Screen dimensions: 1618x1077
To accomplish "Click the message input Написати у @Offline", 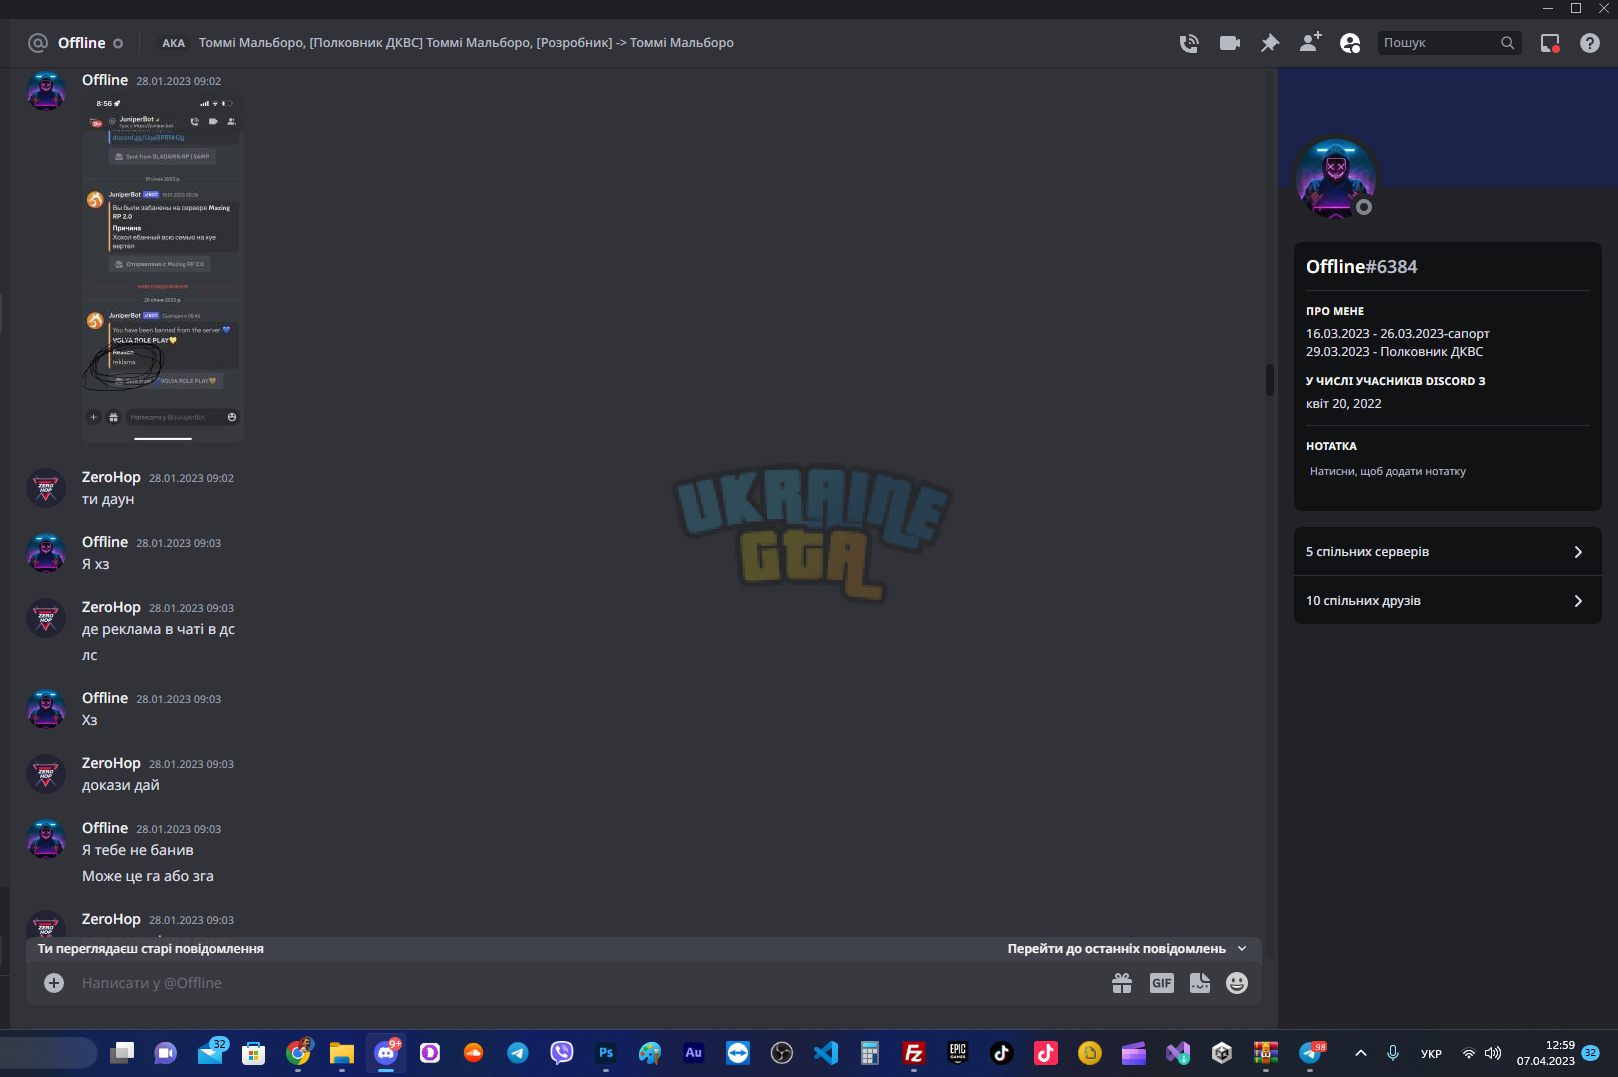I will [590, 983].
